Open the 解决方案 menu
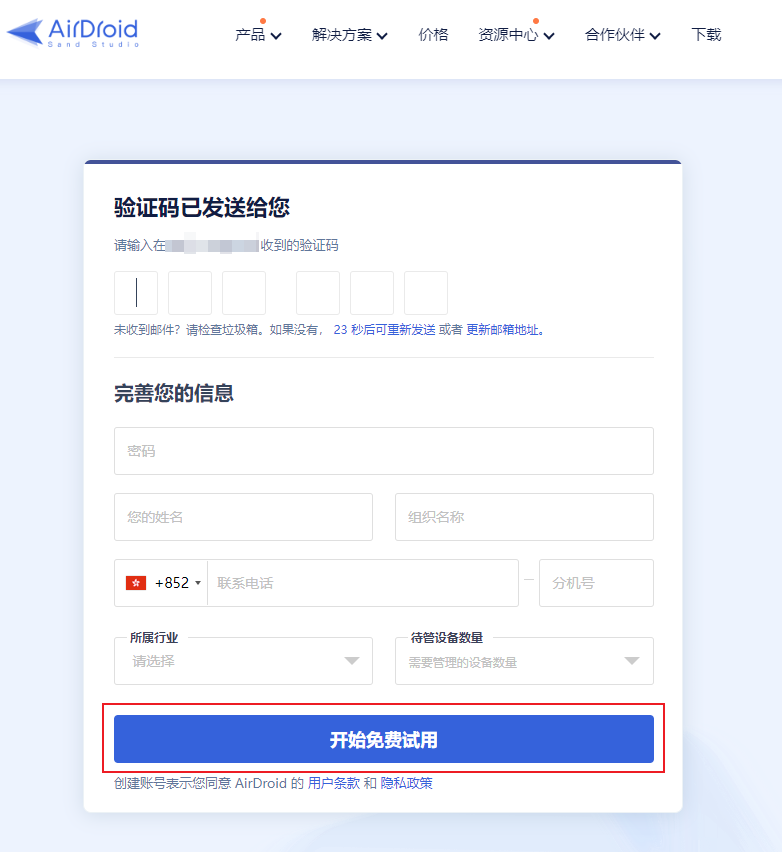This screenshot has height=852, width=782. [x=349, y=35]
